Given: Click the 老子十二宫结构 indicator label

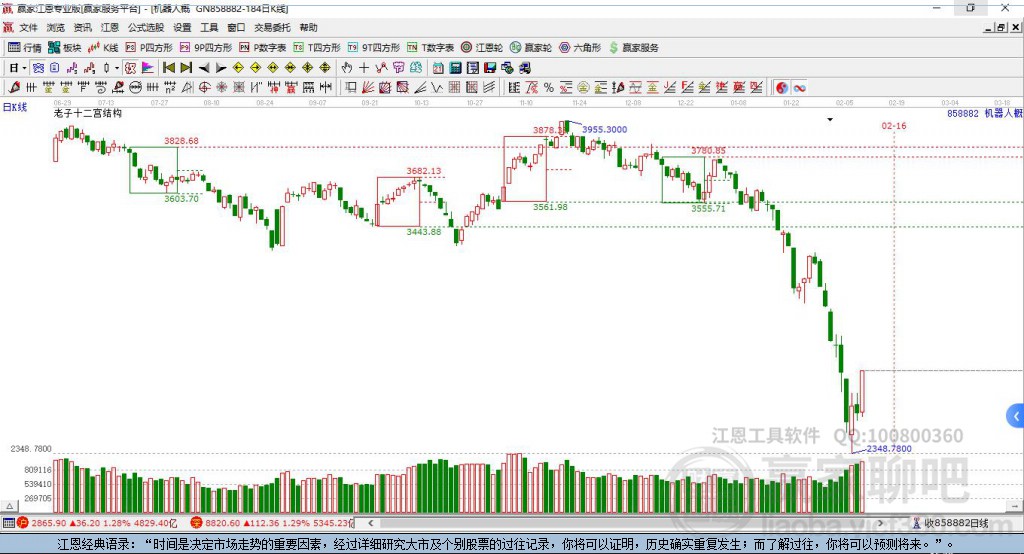Looking at the screenshot, I should [x=88, y=113].
